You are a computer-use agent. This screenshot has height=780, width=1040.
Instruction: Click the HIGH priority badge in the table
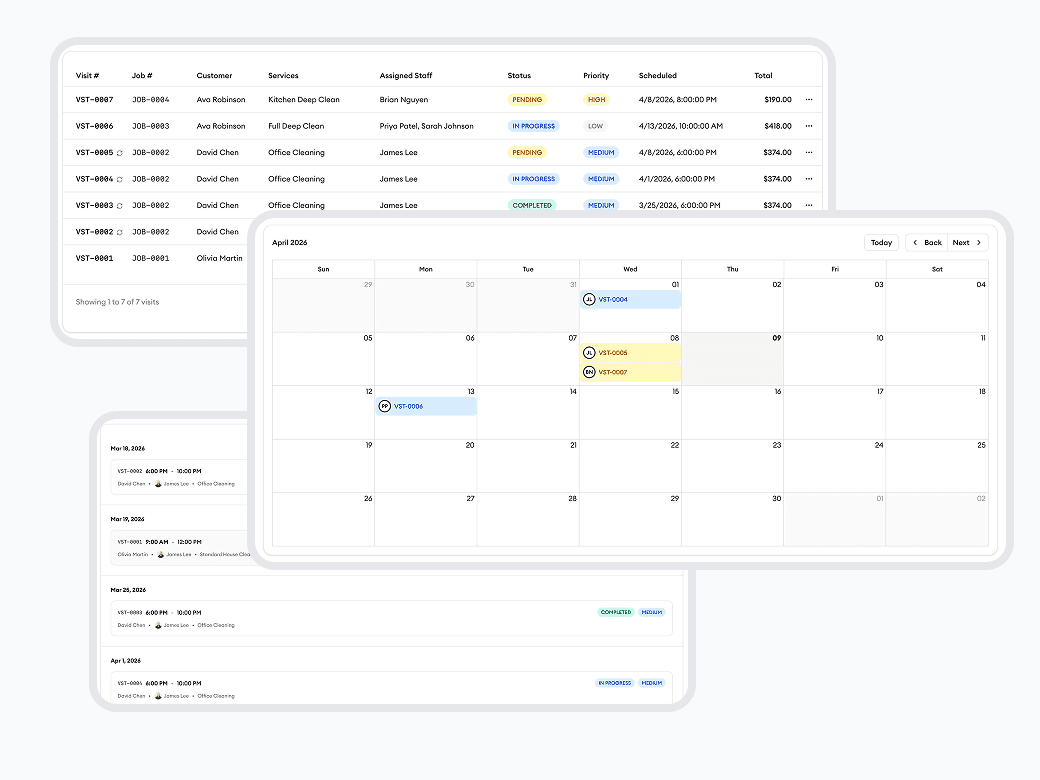pos(598,99)
